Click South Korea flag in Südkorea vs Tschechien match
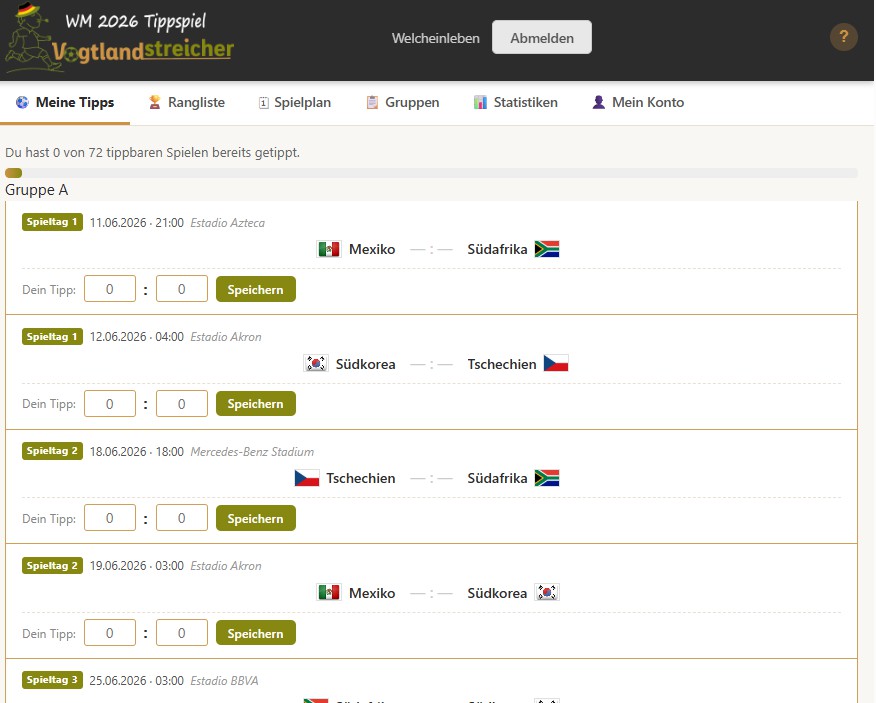The width and height of the screenshot is (876, 703). (x=316, y=364)
